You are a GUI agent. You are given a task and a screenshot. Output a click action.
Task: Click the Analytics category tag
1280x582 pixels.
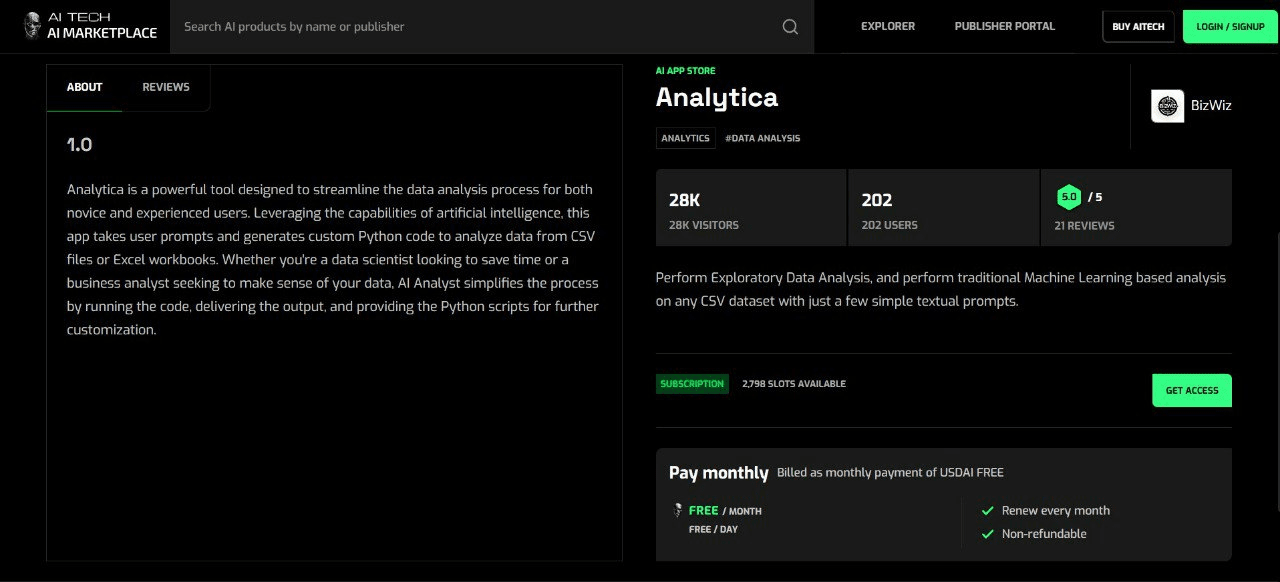pyautogui.click(x=685, y=138)
